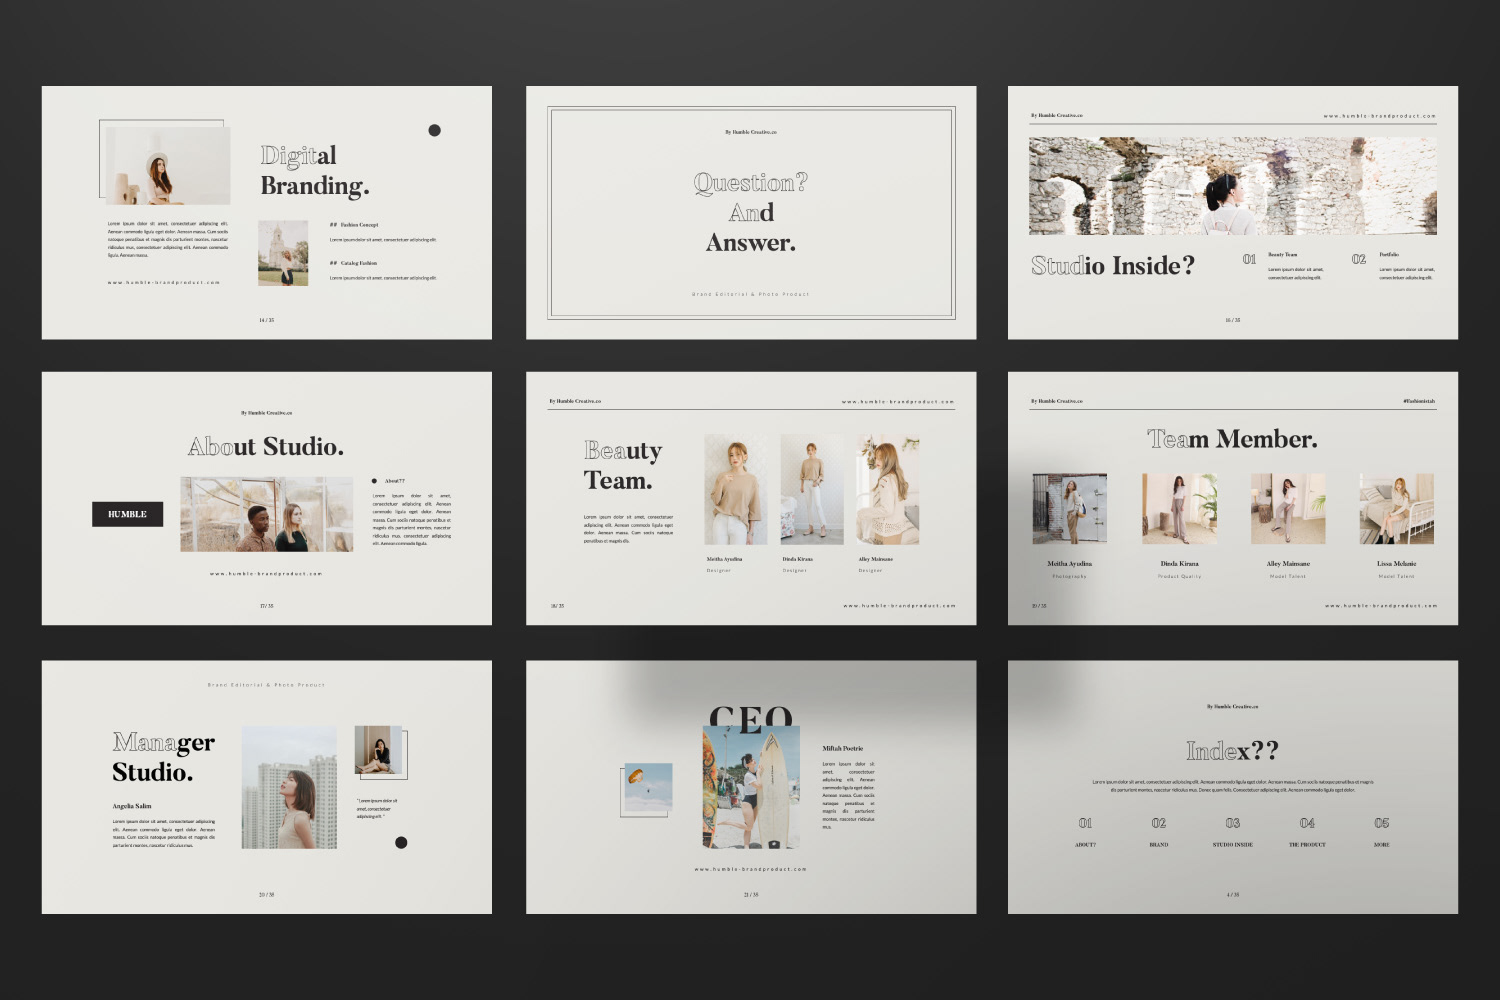Click index item '04 THE PRODUCT'
The image size is (1500, 1000).
[1307, 833]
